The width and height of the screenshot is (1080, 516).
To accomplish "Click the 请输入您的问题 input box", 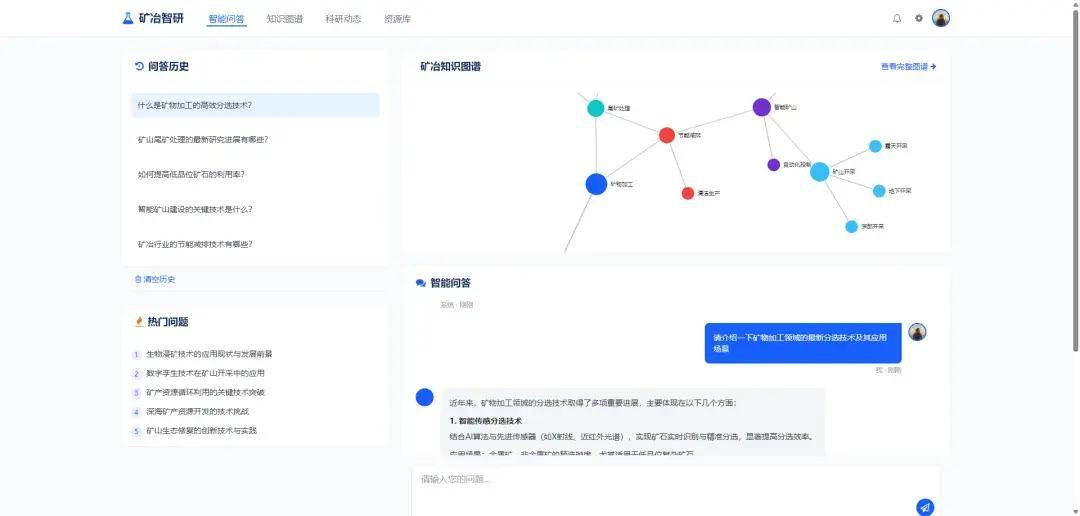I will click(x=660, y=479).
